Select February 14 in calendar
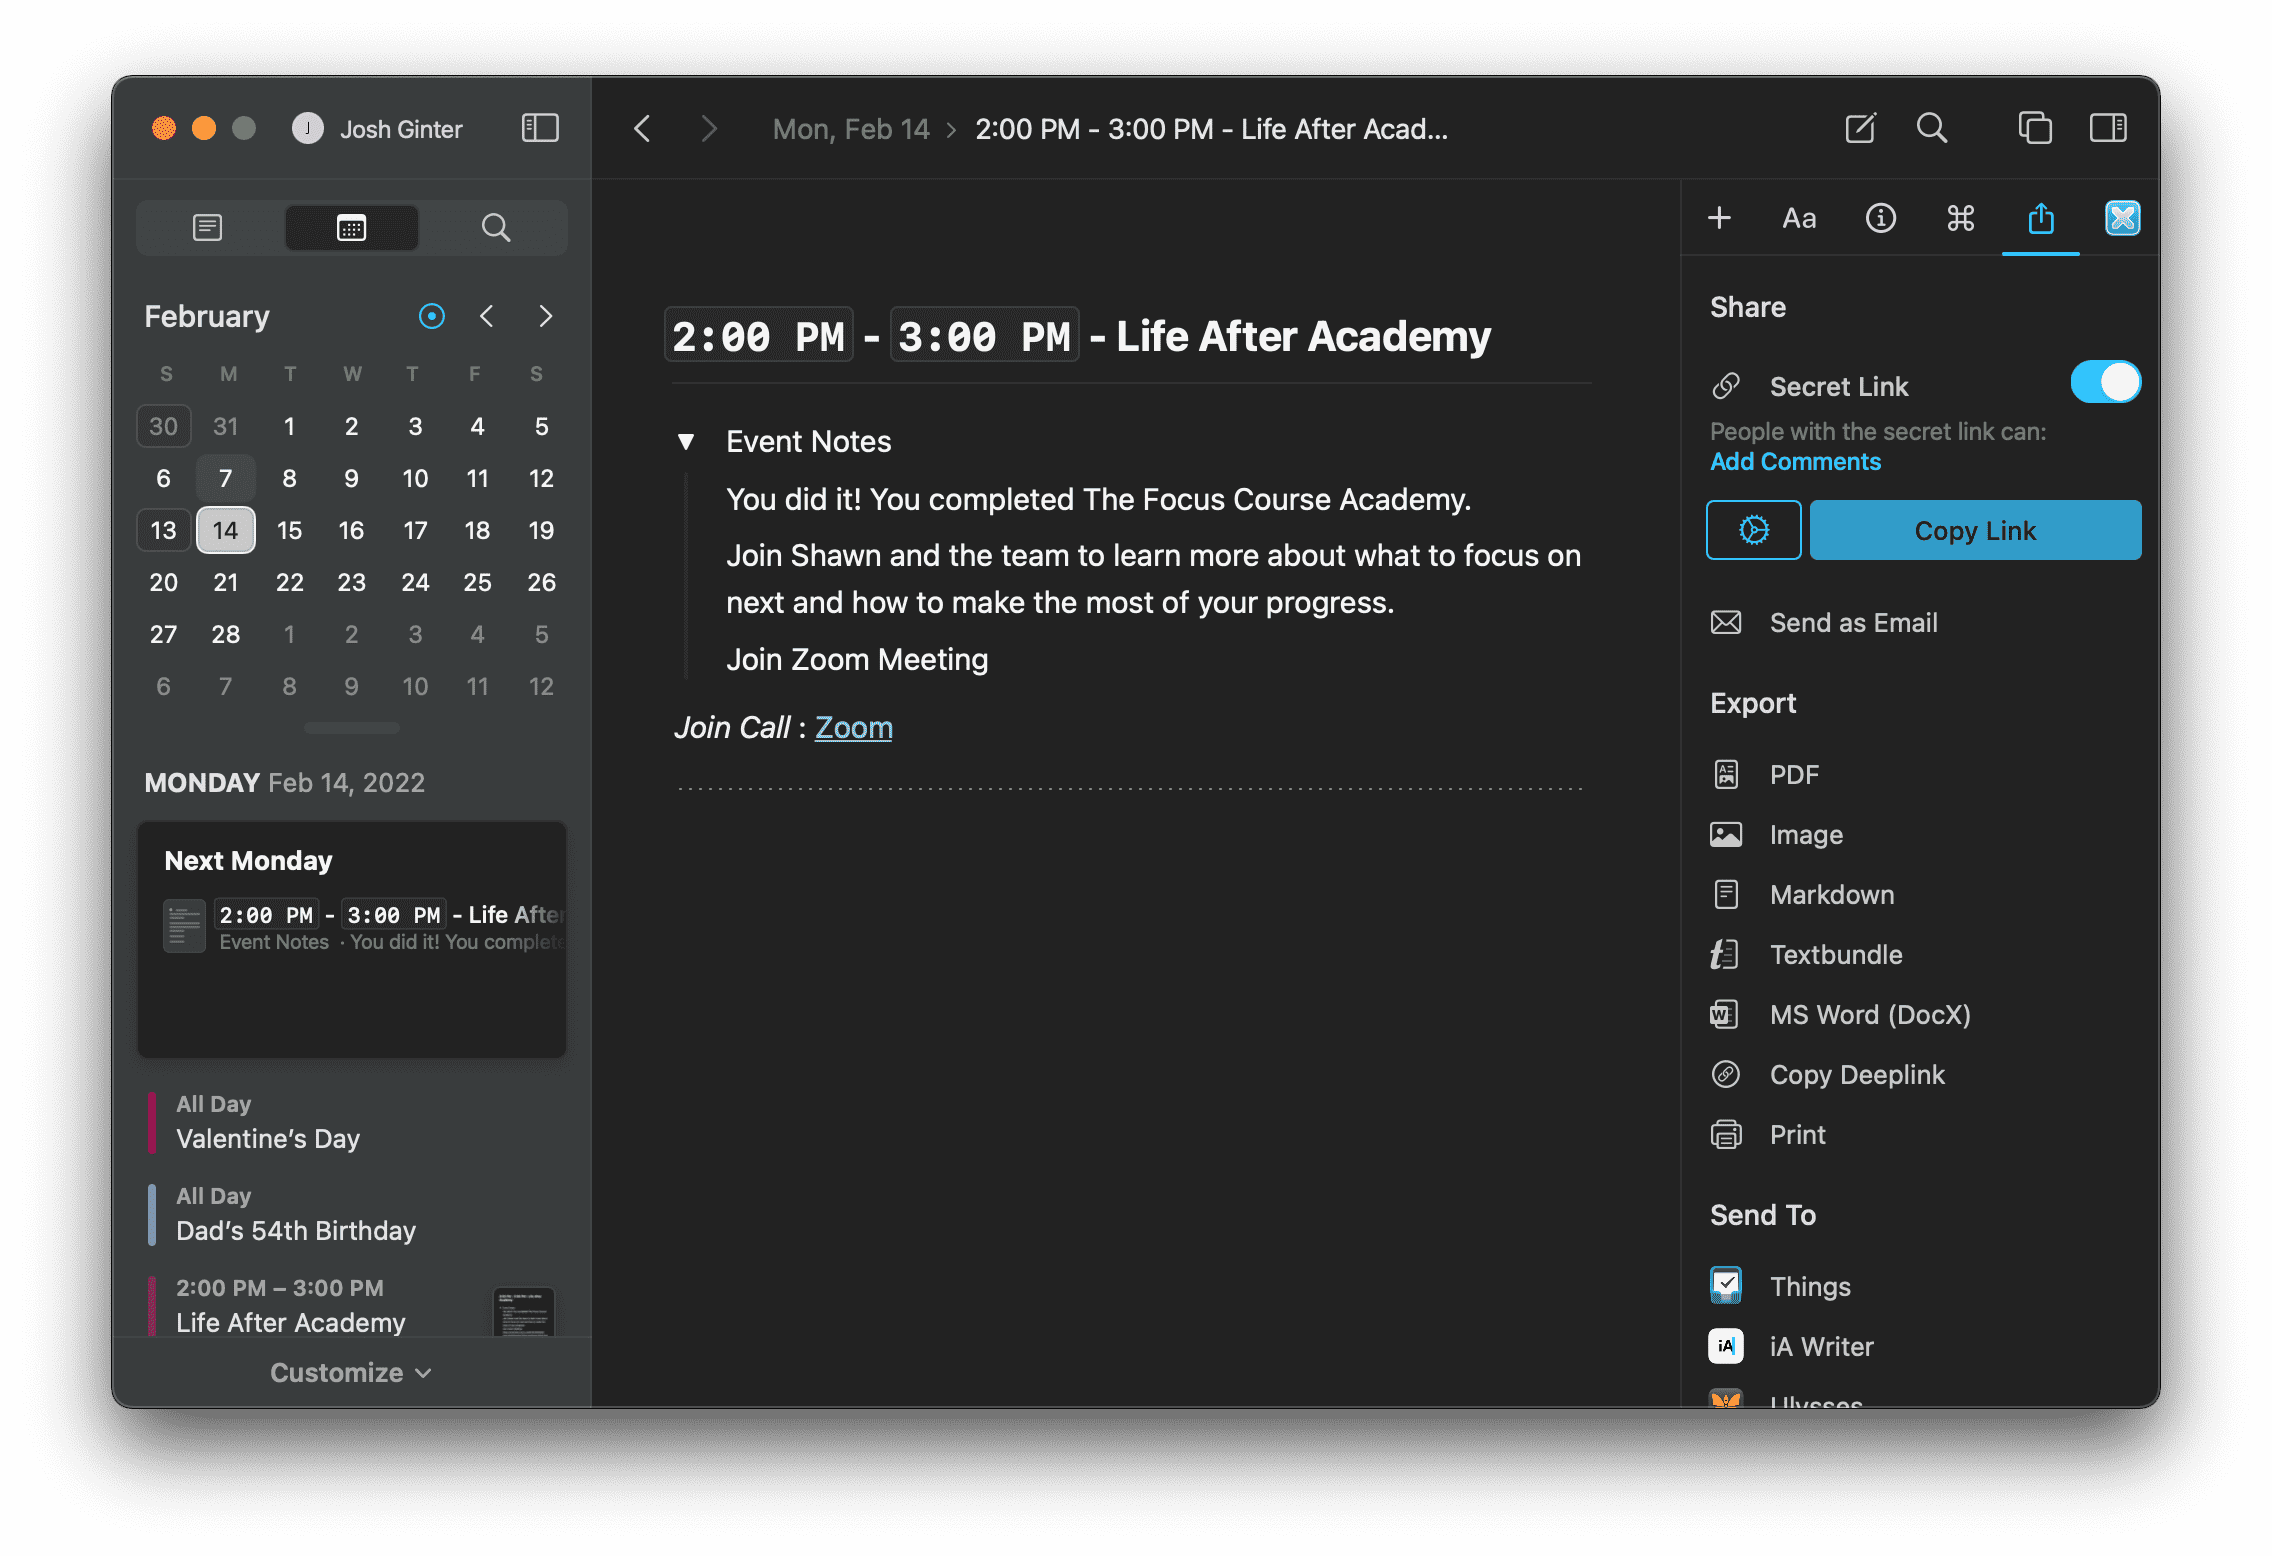The width and height of the screenshot is (2272, 1556). 226,530
